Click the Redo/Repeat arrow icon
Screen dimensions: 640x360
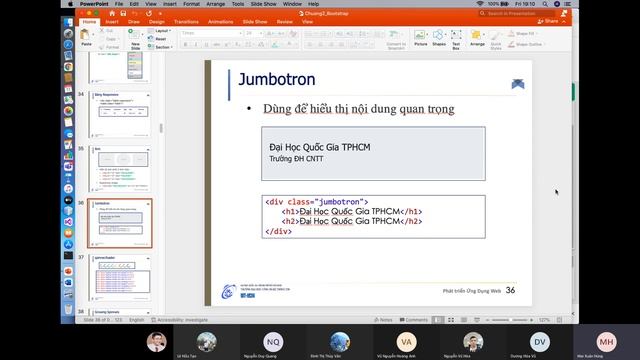coord(149,13)
